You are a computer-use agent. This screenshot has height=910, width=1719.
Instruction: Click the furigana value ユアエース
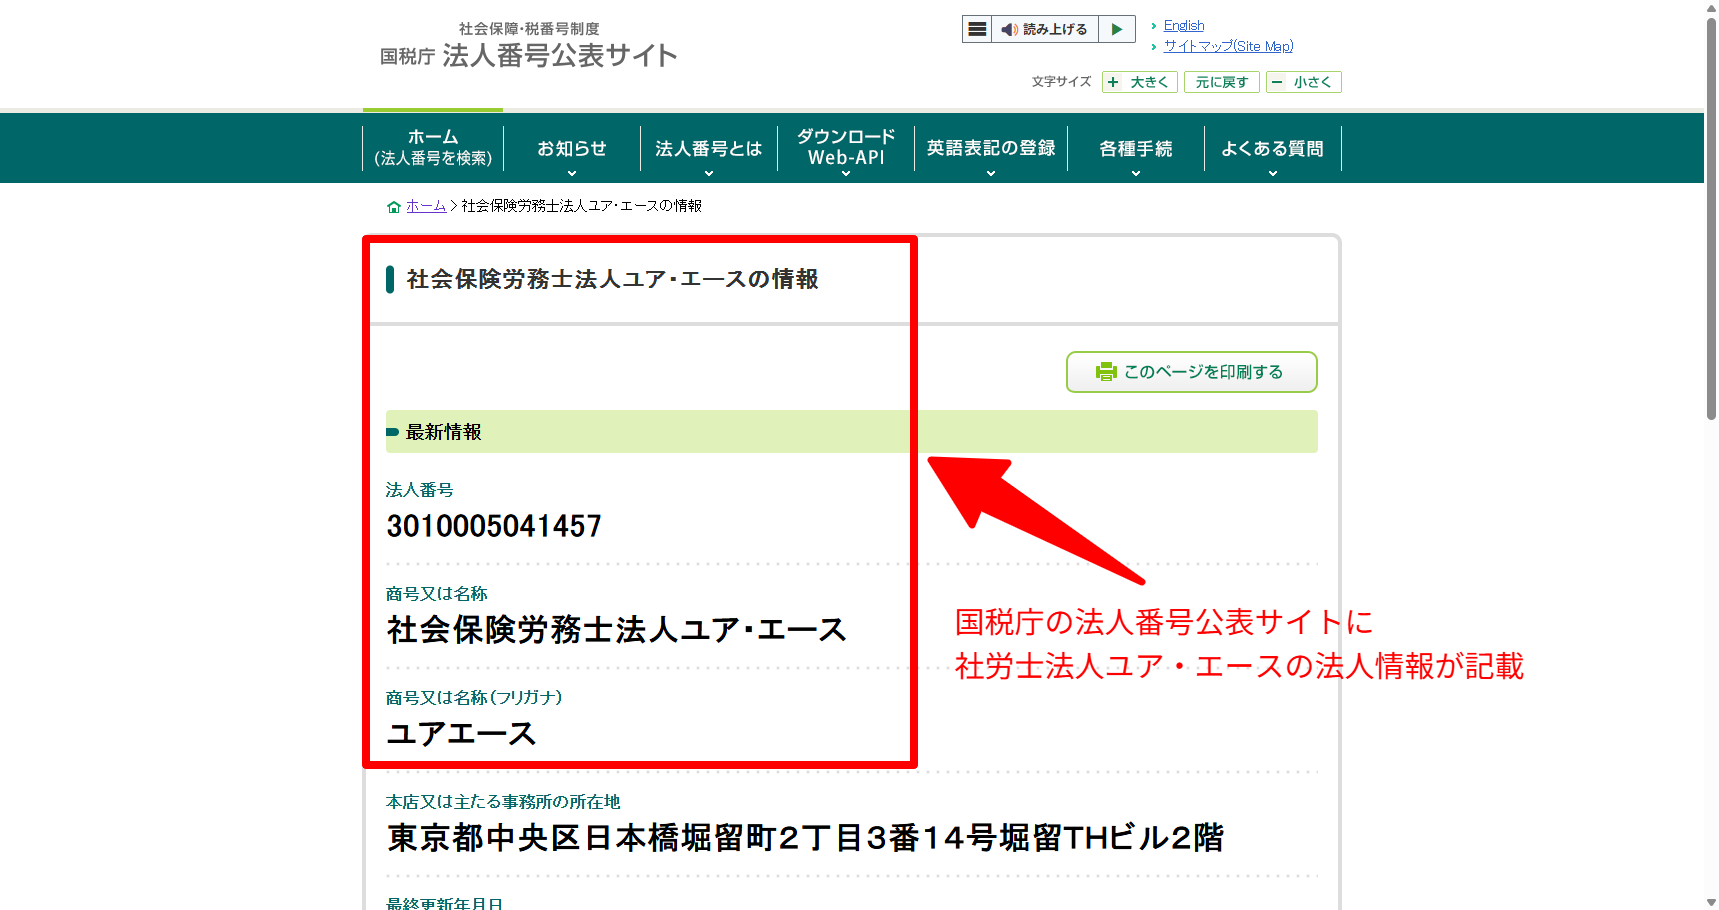pyautogui.click(x=462, y=734)
